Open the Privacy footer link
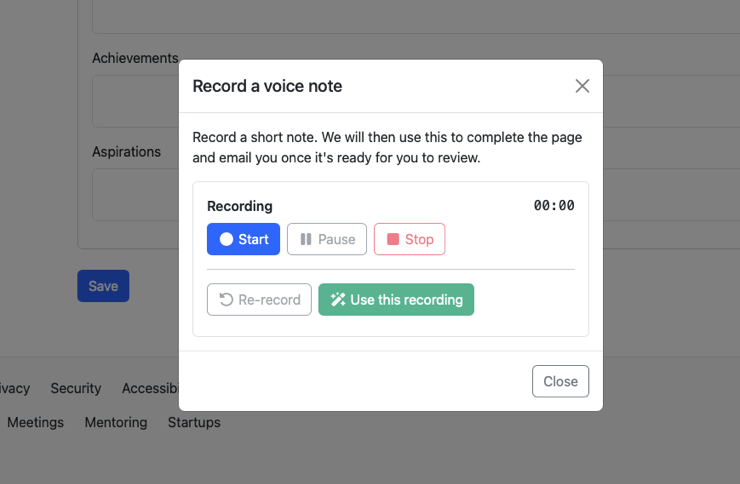The width and height of the screenshot is (740, 484). (x=14, y=388)
